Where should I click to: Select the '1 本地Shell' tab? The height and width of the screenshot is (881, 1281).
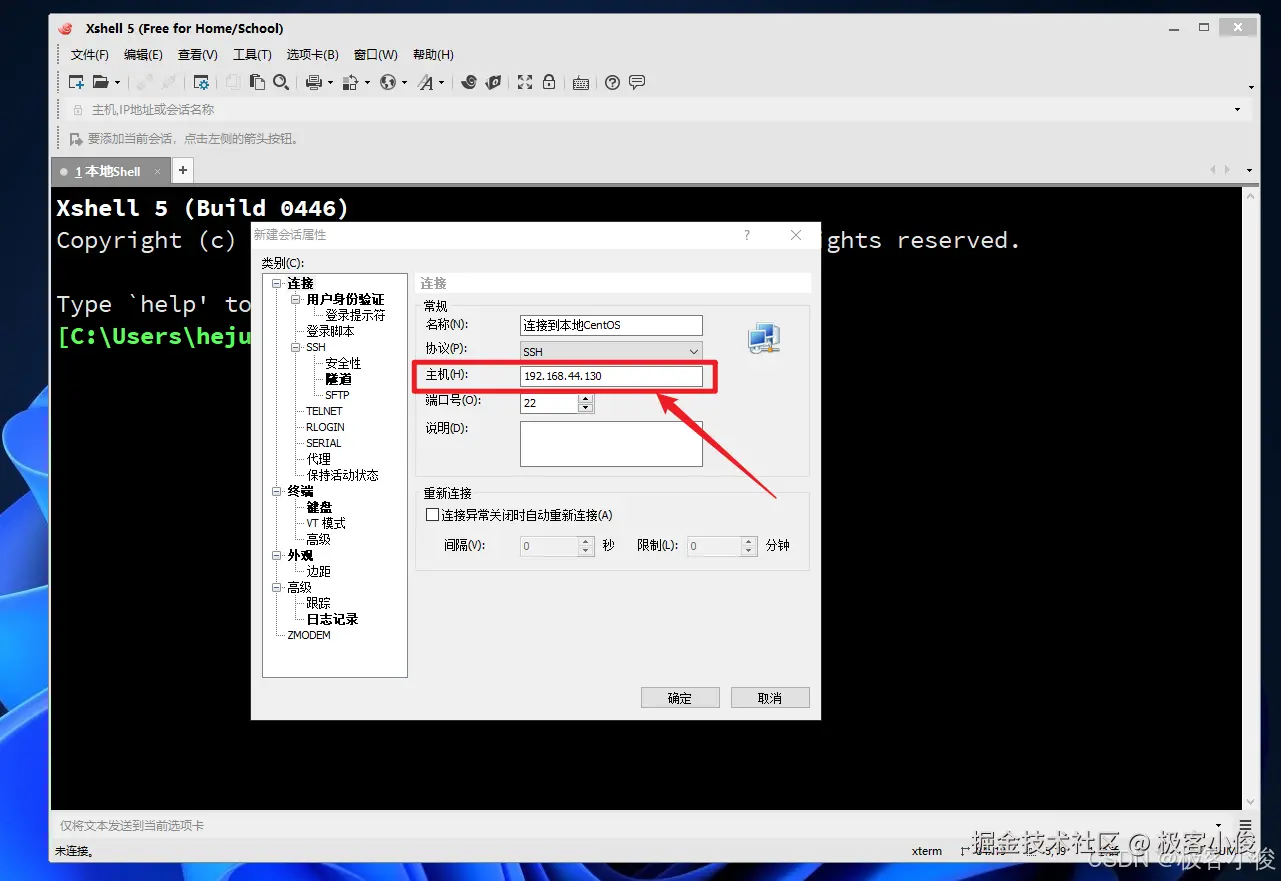(x=108, y=172)
